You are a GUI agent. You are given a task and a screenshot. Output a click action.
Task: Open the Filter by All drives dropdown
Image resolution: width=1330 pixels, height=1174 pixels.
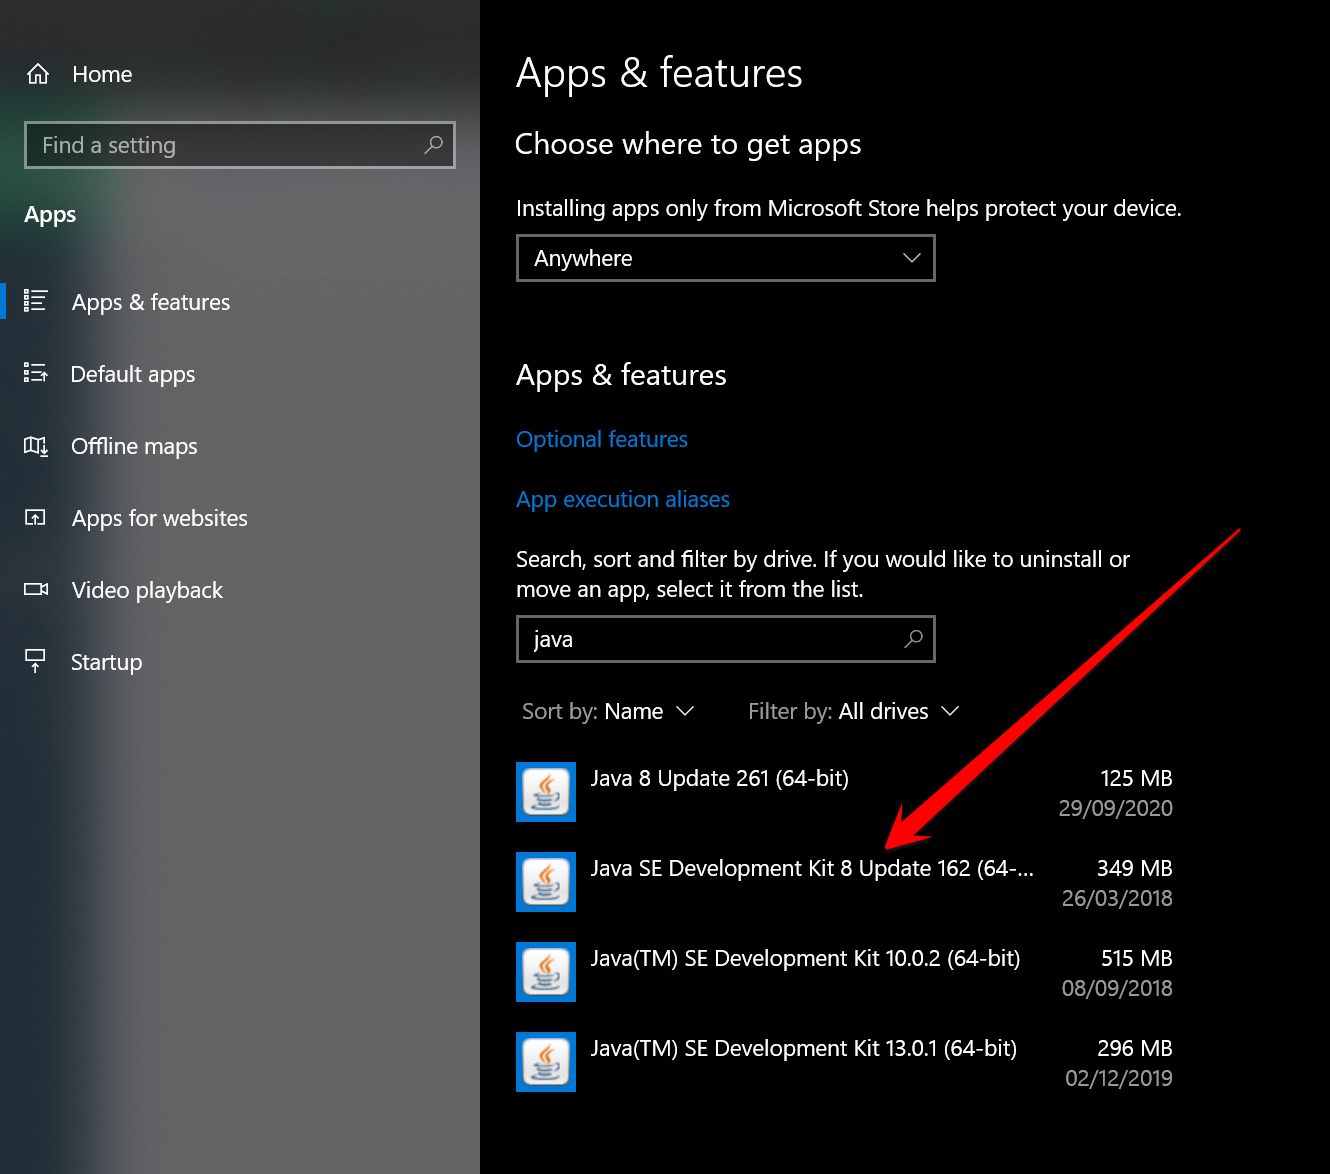(854, 711)
